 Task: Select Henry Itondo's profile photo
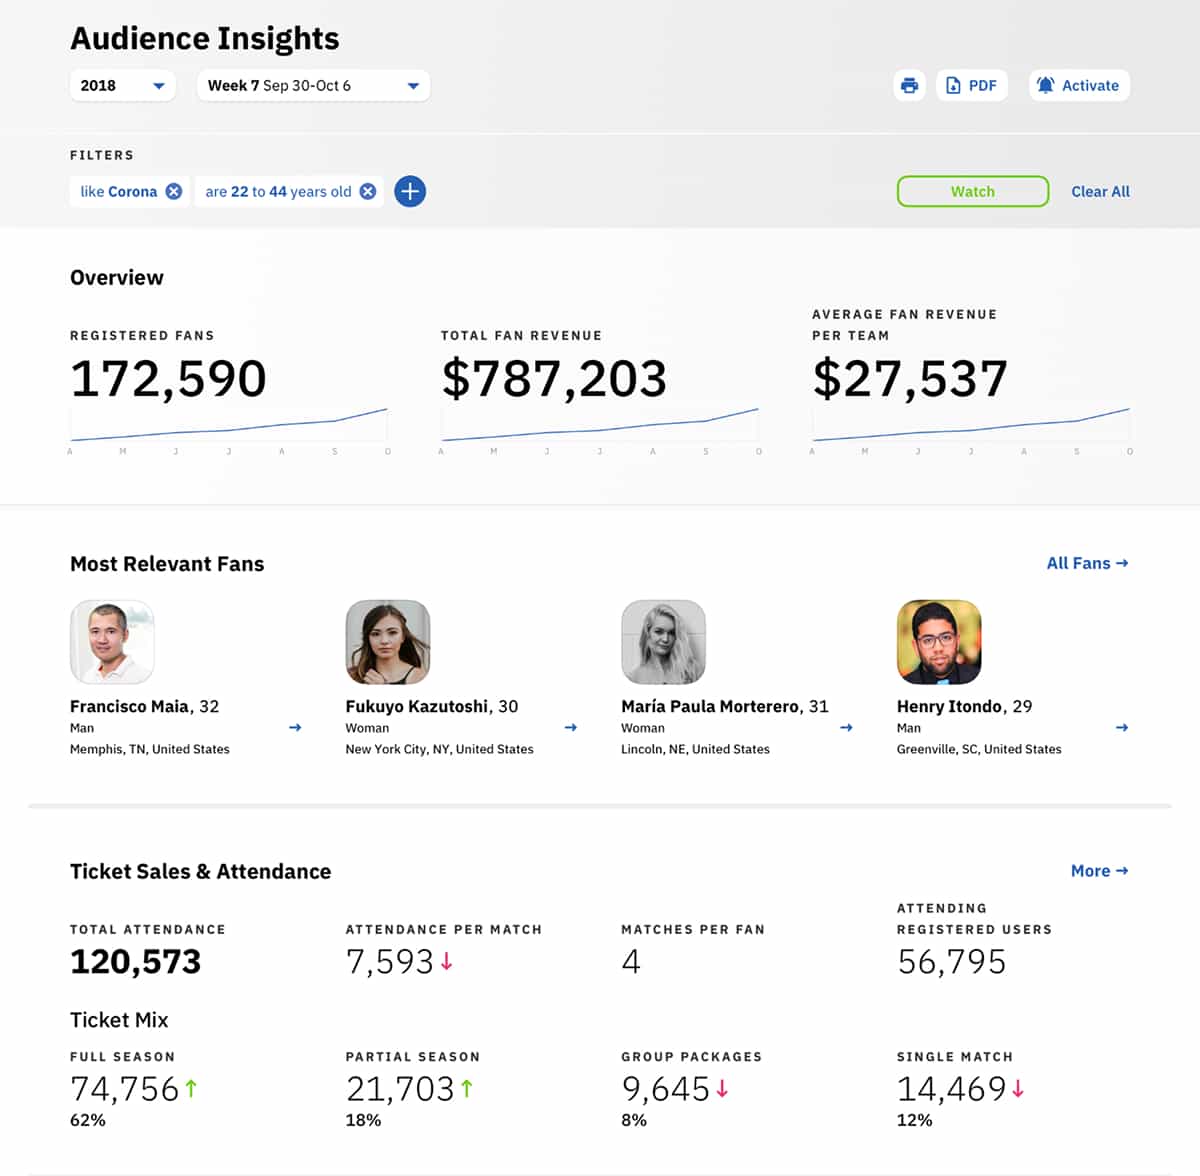(x=939, y=642)
